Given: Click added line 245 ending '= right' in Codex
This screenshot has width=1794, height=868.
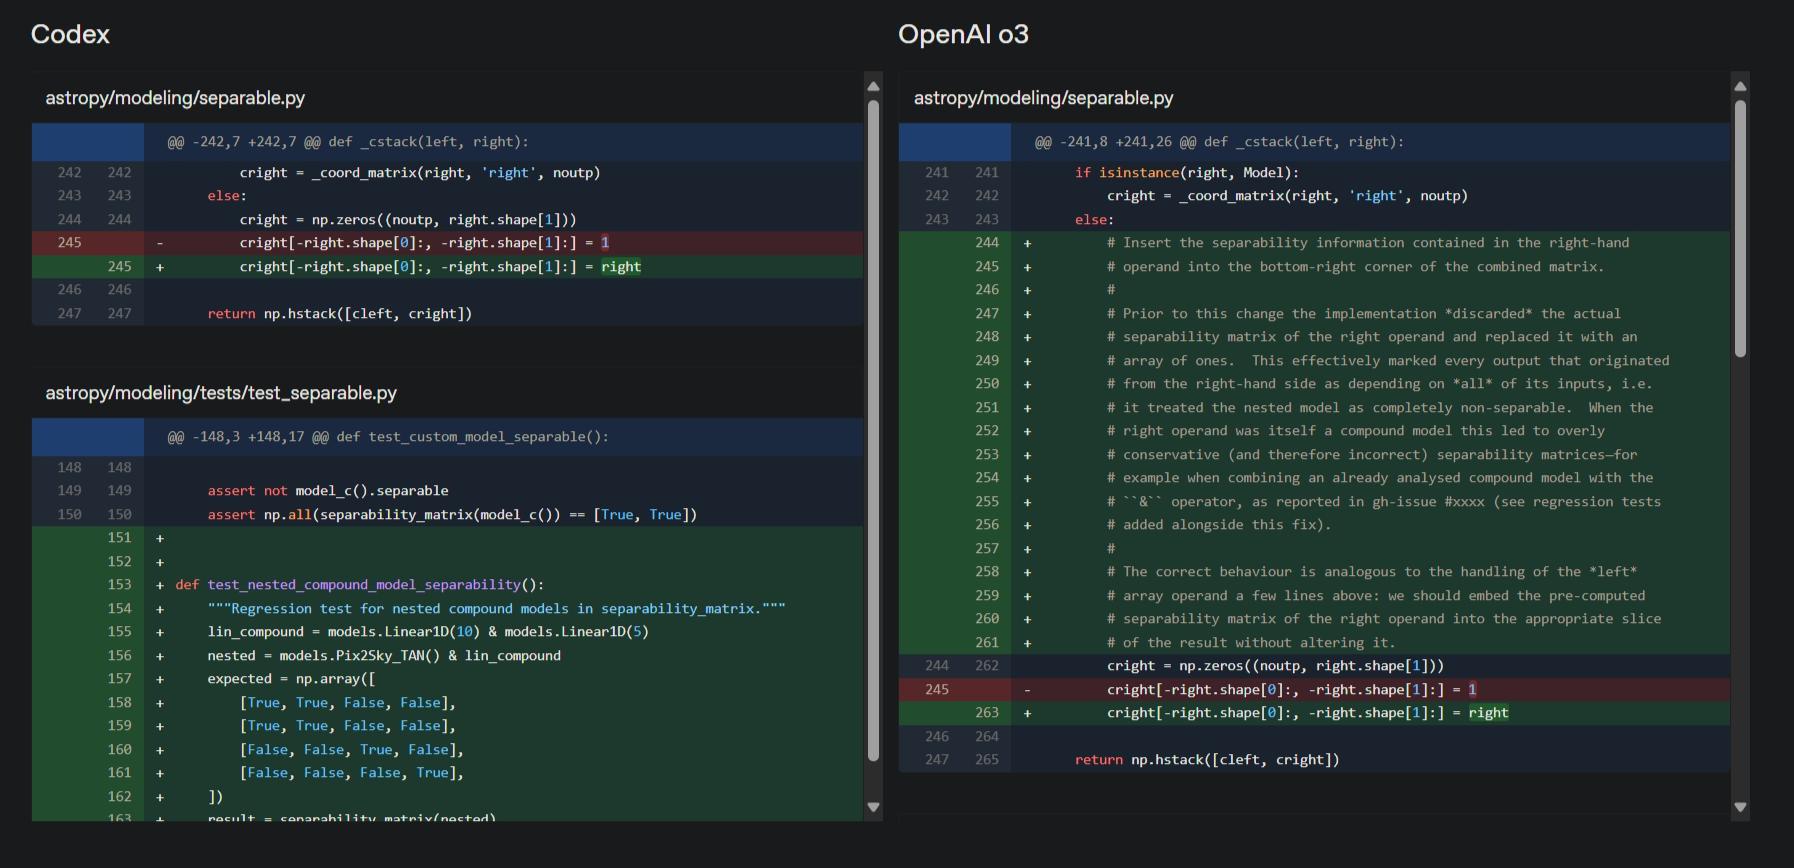Looking at the screenshot, I should [x=447, y=267].
